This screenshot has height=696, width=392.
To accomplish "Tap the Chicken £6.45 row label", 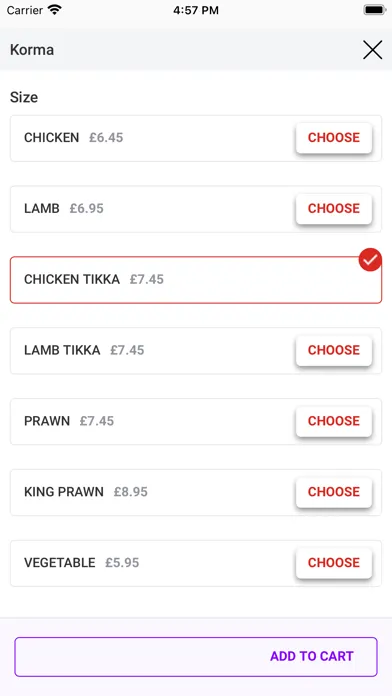I will [74, 138].
